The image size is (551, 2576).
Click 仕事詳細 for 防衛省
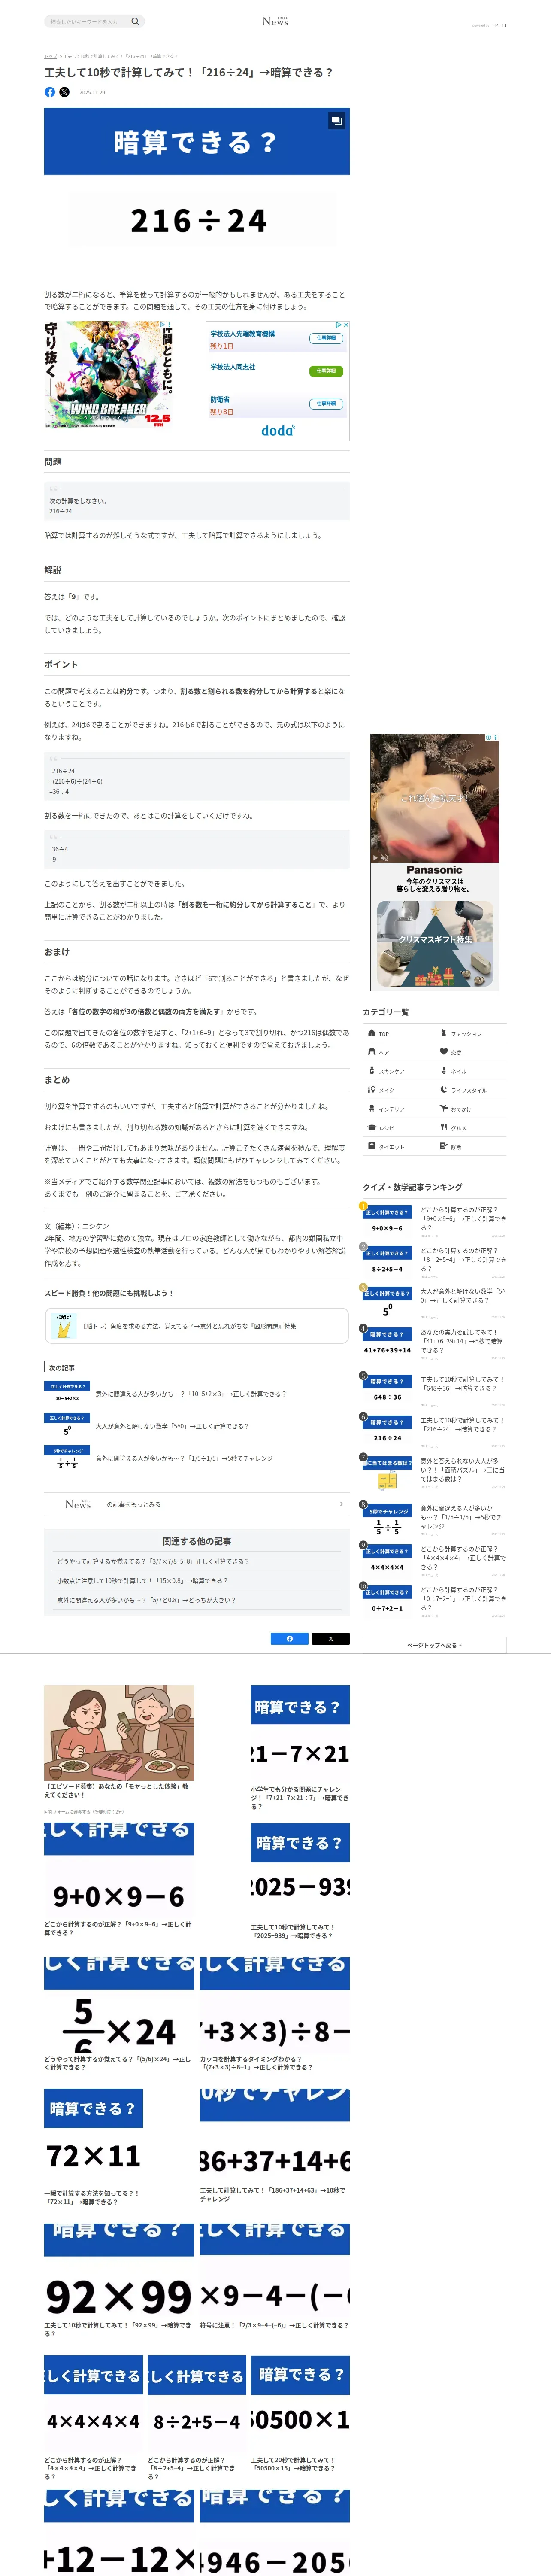(326, 404)
